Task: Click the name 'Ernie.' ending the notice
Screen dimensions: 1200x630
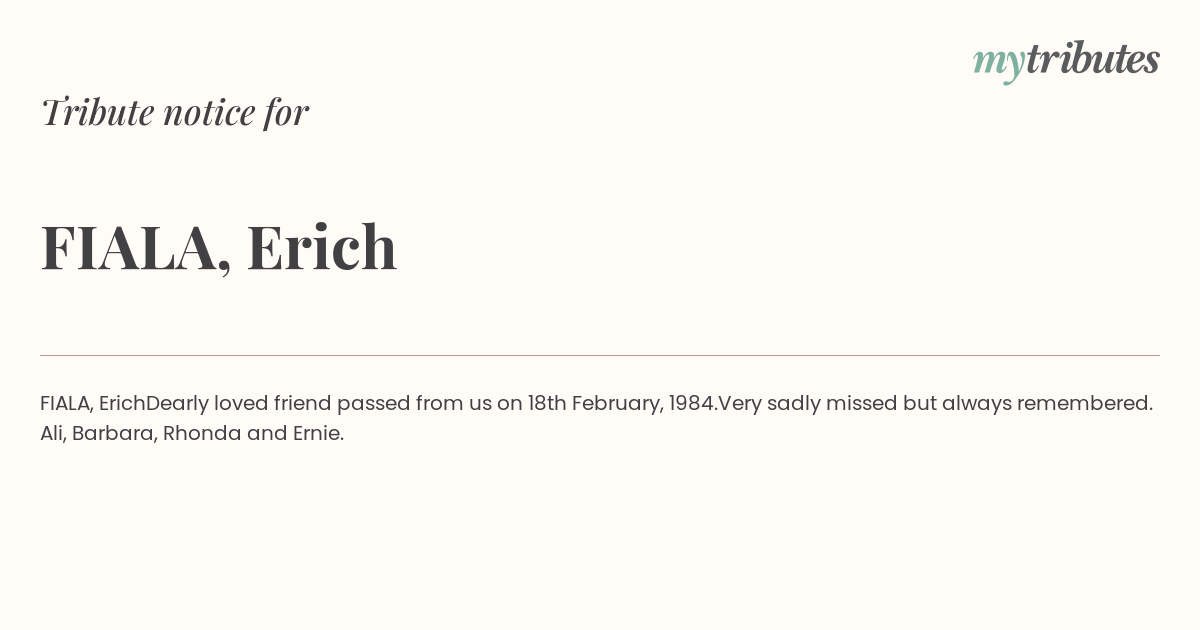Action: coord(318,433)
